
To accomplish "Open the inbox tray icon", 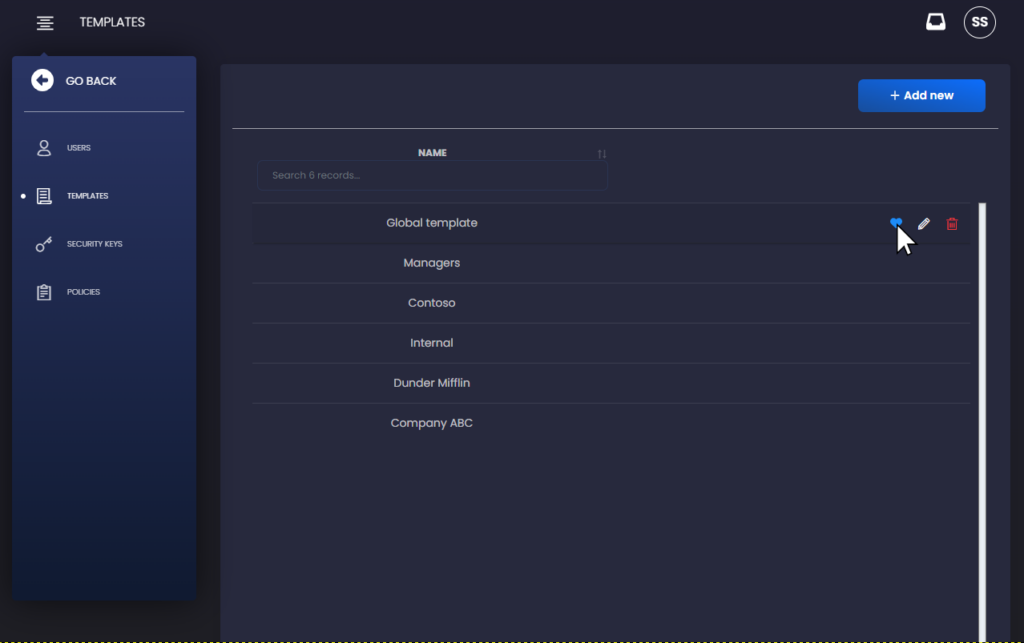I will [935, 22].
